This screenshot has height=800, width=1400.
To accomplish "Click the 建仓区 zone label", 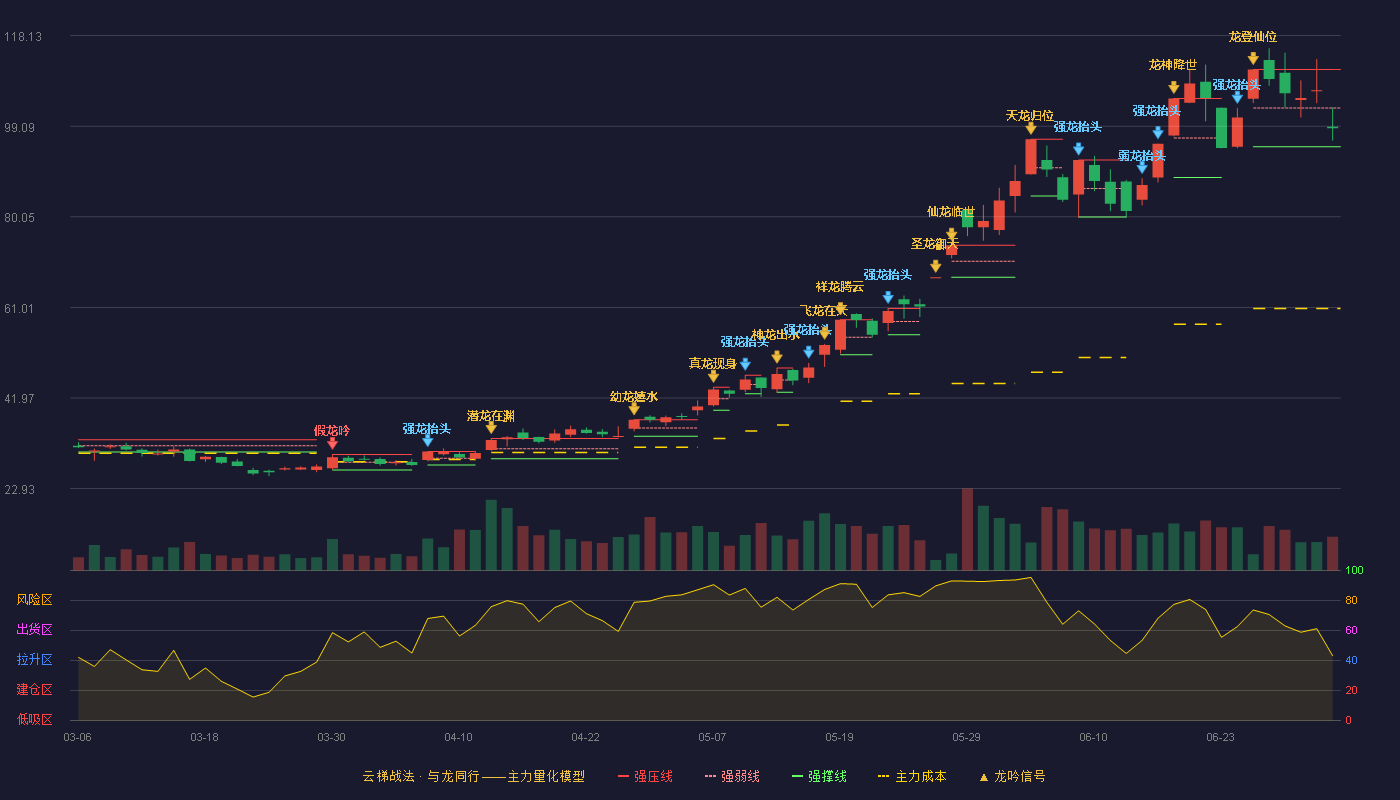I will (34, 690).
